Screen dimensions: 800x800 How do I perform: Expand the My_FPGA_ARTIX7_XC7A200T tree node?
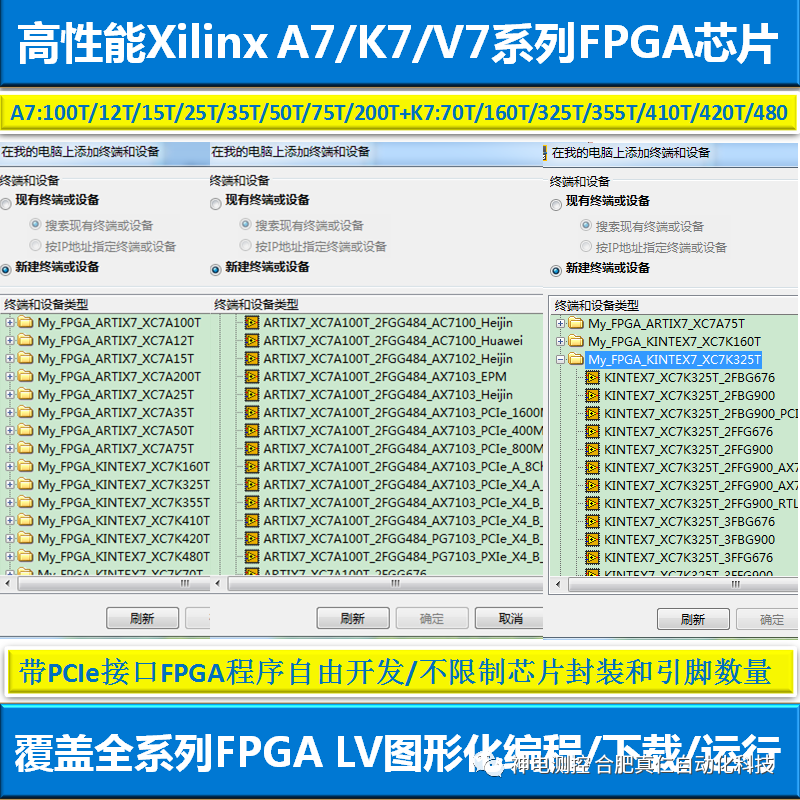(10, 377)
